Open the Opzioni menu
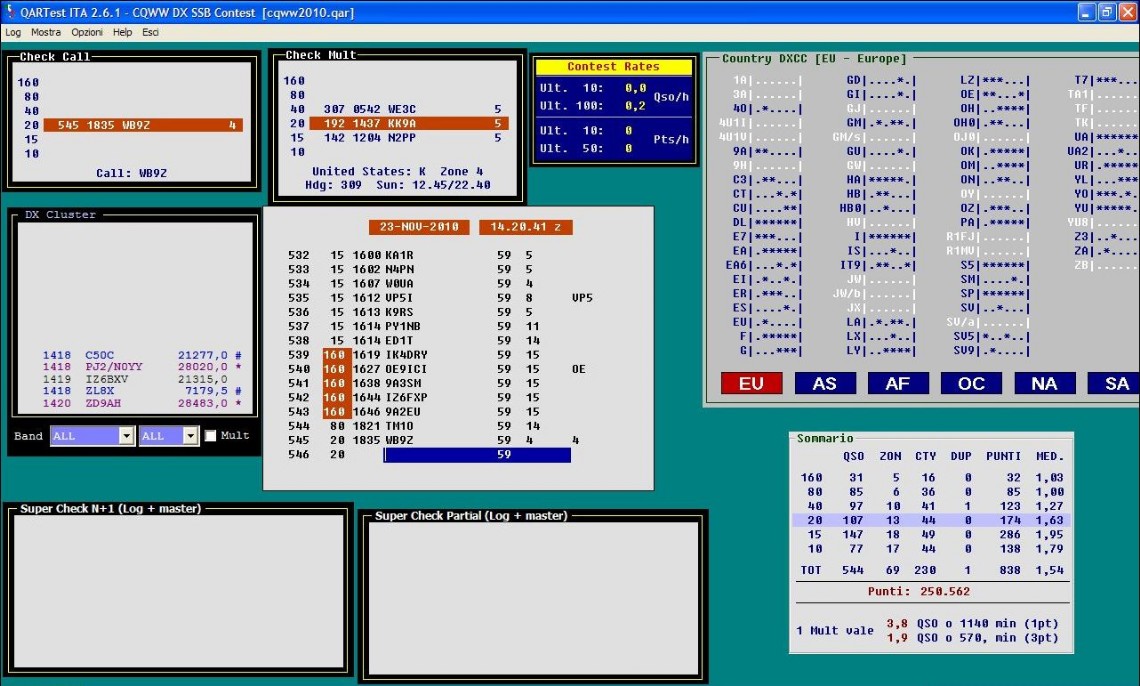 click(x=87, y=32)
